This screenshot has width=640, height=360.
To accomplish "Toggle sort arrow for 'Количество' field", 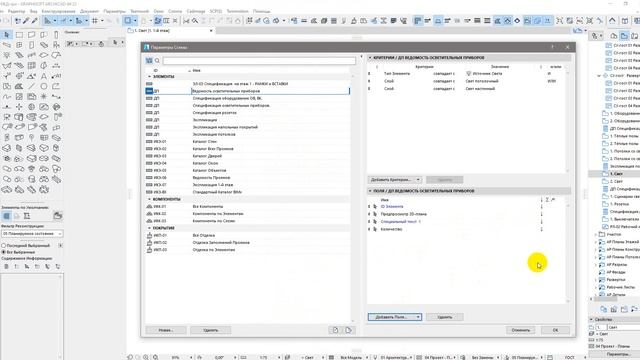I will (542, 229).
